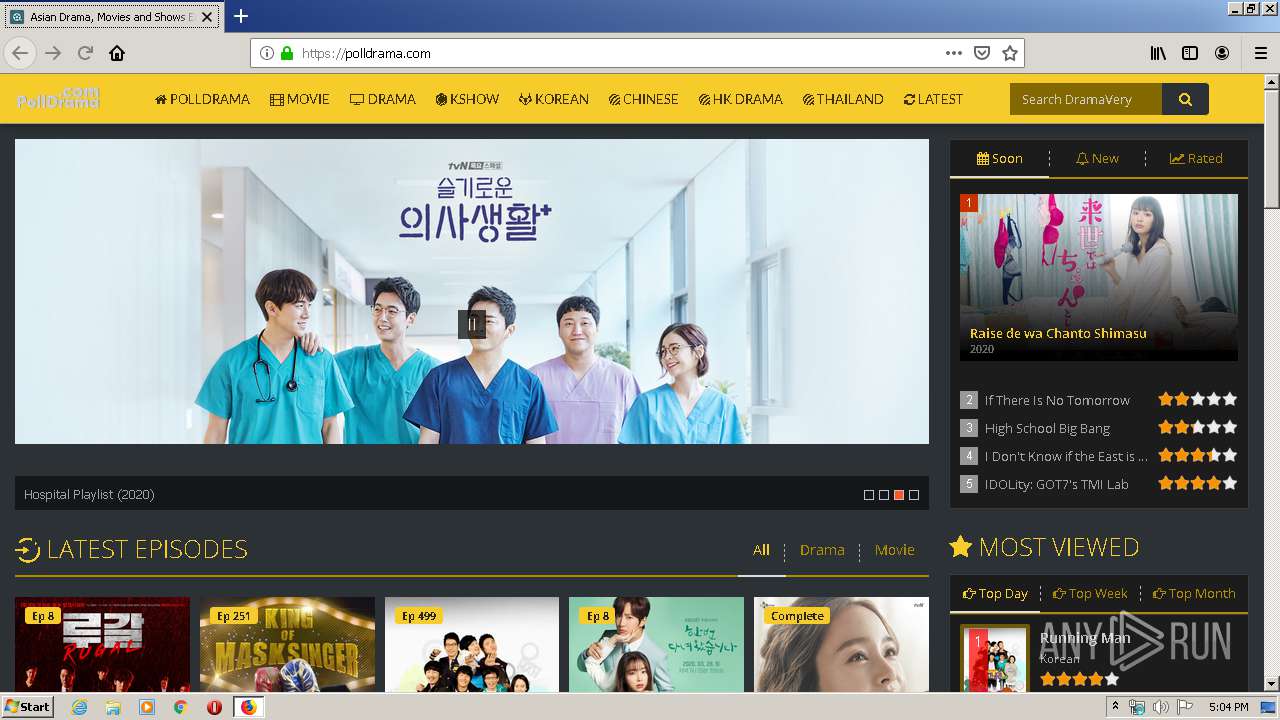Screen dimensions: 1280x720
Task: Select third active slider indicator dot
Action: tap(899, 495)
